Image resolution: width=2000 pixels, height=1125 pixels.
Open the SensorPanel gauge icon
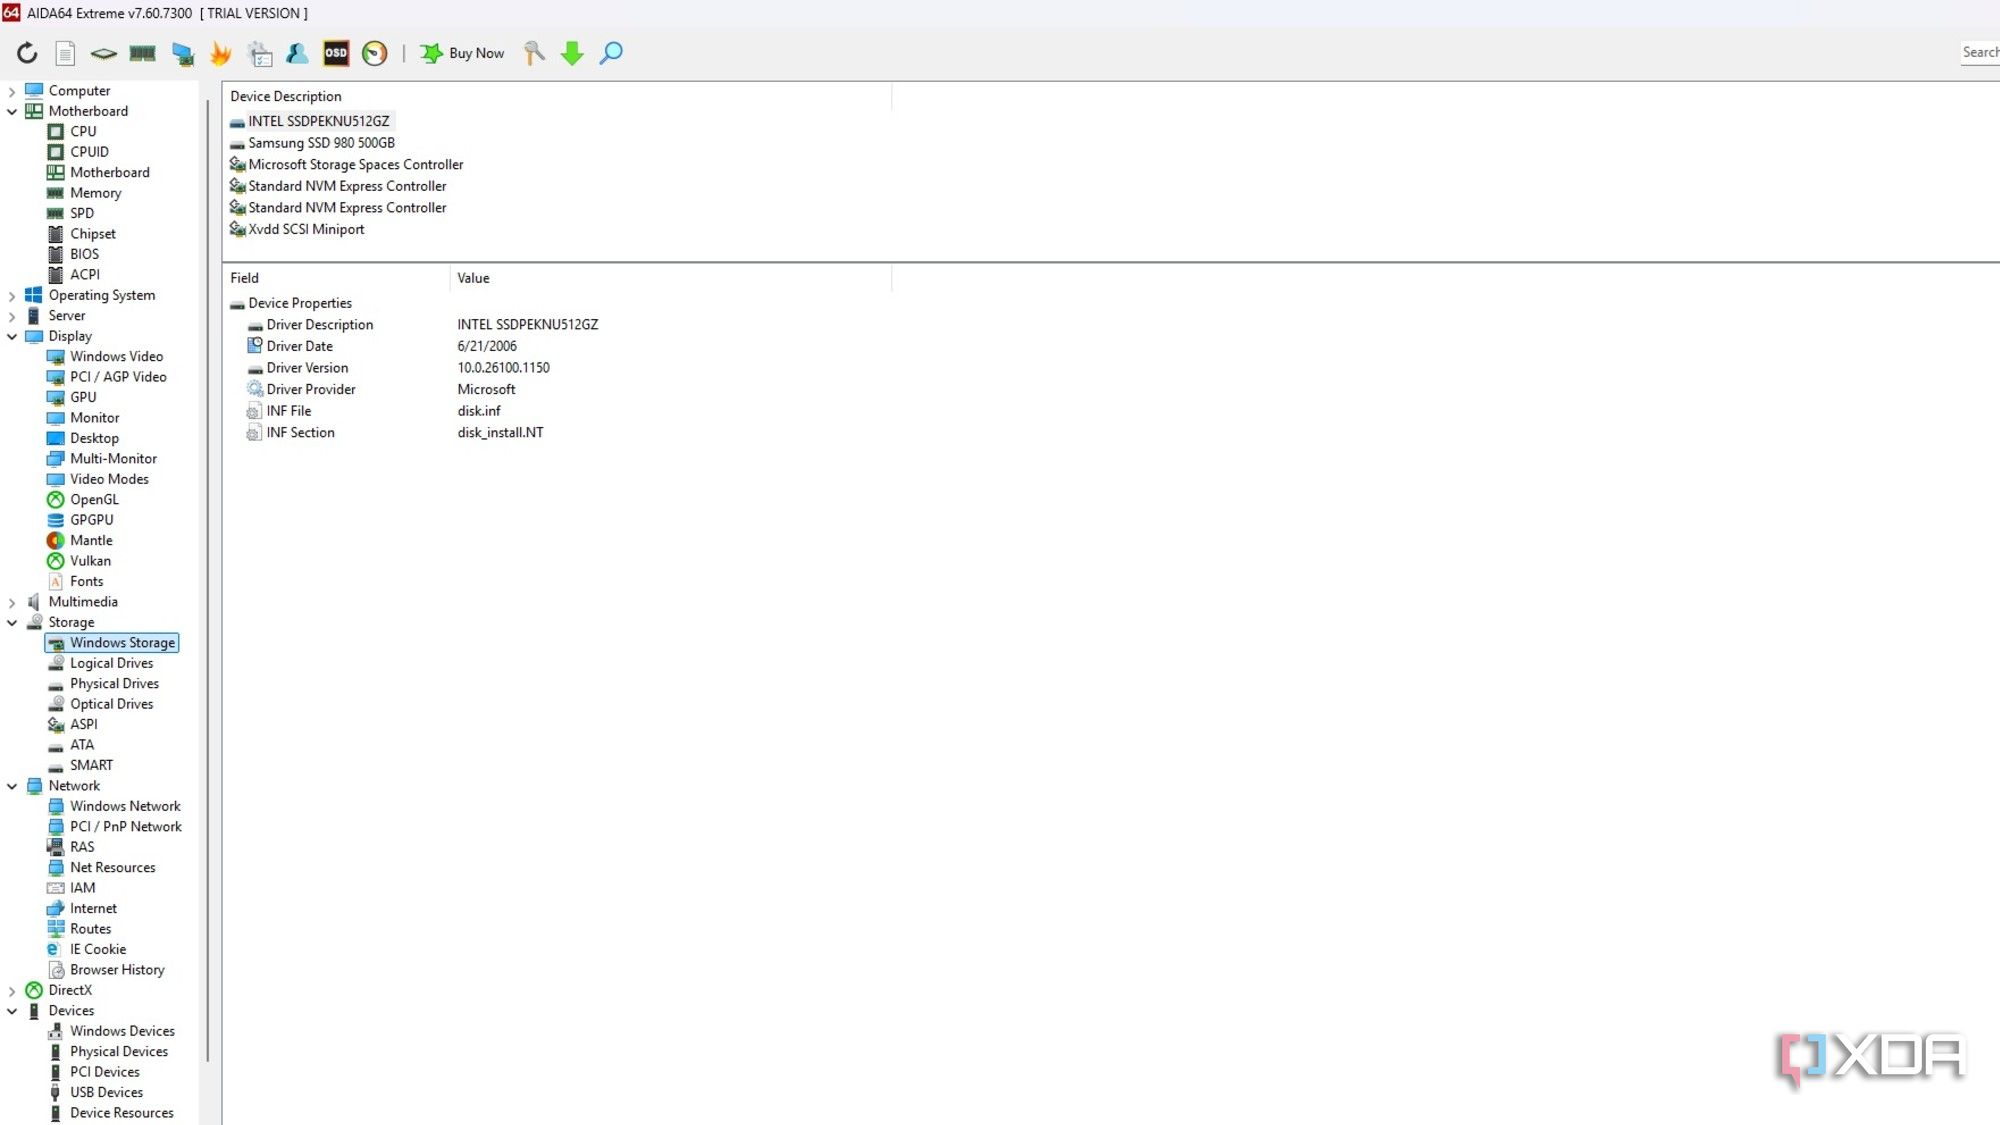374,53
